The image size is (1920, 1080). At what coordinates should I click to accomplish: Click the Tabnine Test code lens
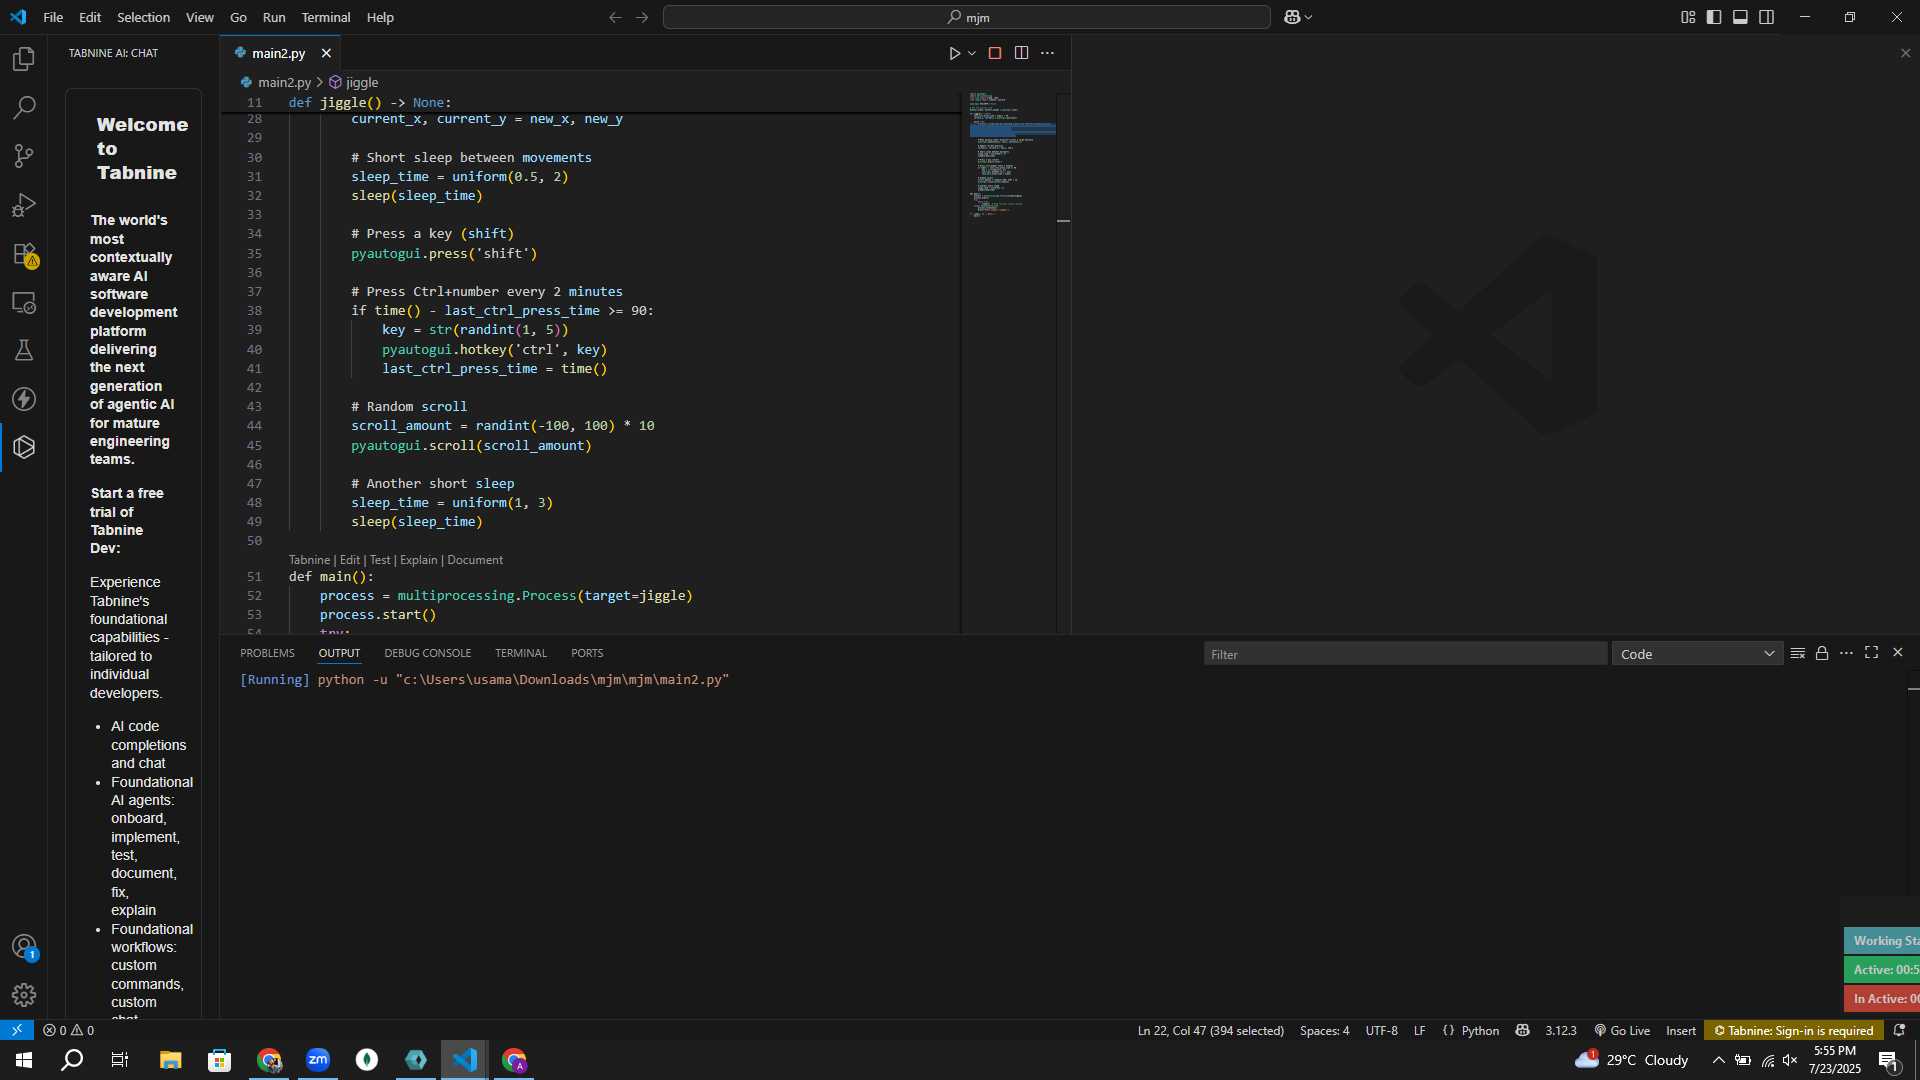tap(380, 560)
